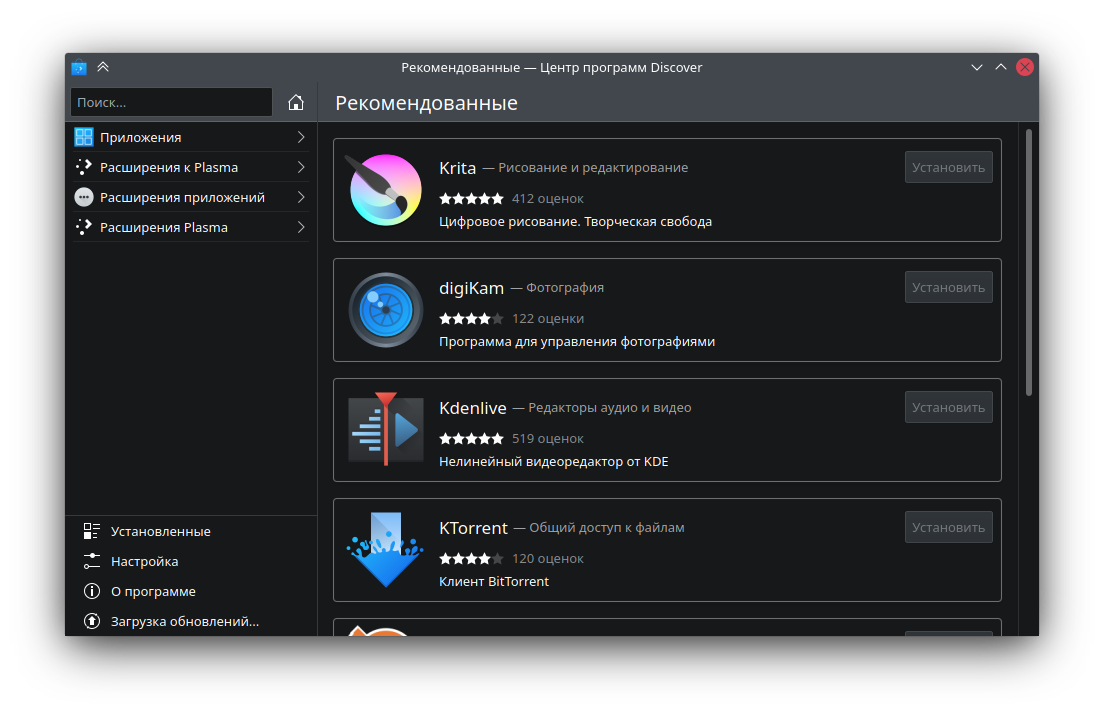Open the Приложения category
The width and height of the screenshot is (1104, 713).
point(191,137)
